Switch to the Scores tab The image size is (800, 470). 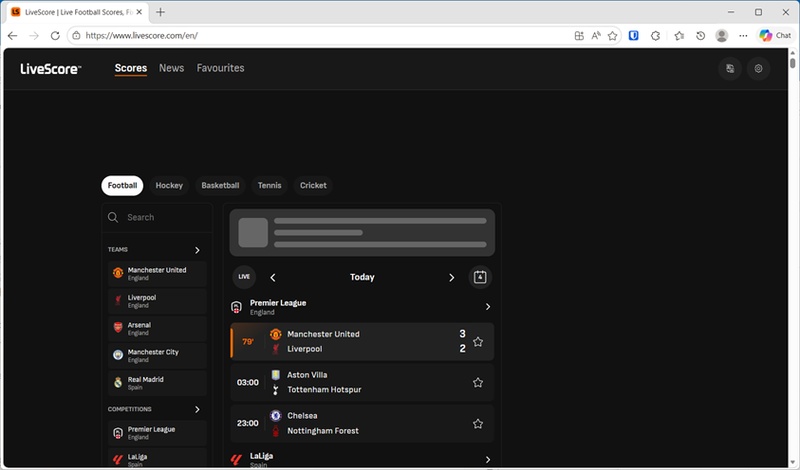(131, 68)
